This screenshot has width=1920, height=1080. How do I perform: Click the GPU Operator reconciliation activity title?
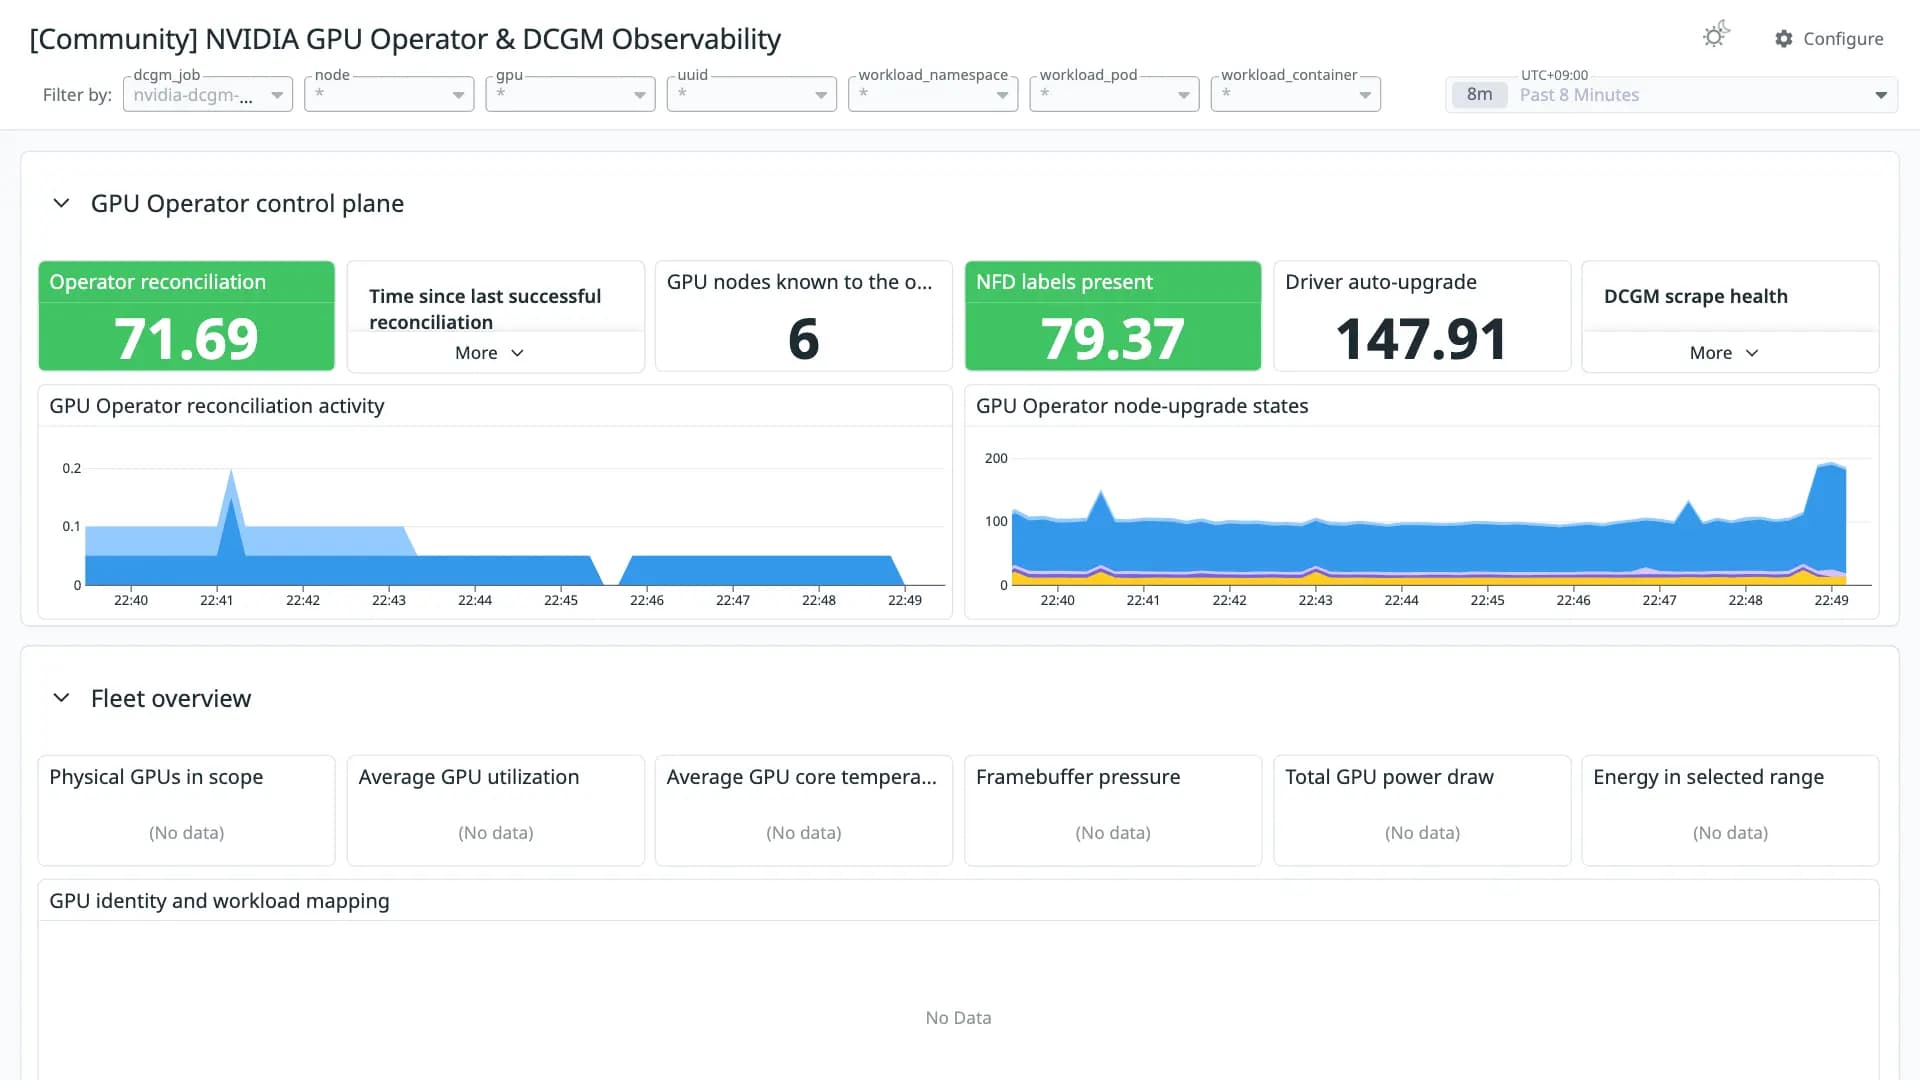[x=217, y=406]
